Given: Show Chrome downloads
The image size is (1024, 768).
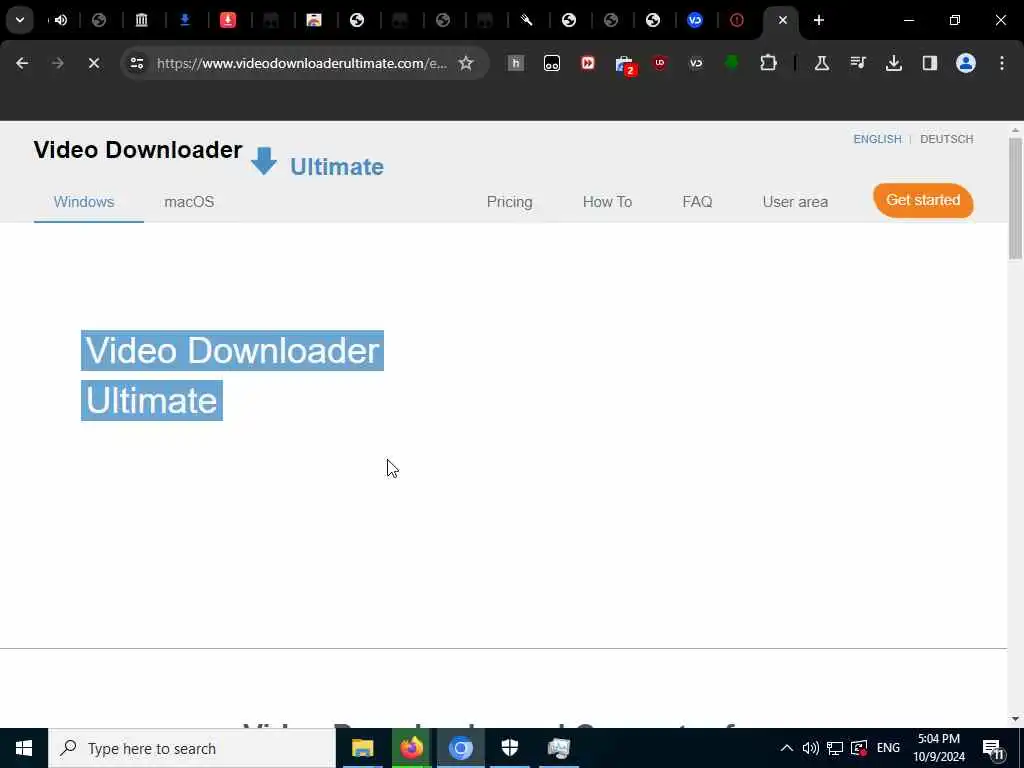Looking at the screenshot, I should pyautogui.click(x=893, y=63).
